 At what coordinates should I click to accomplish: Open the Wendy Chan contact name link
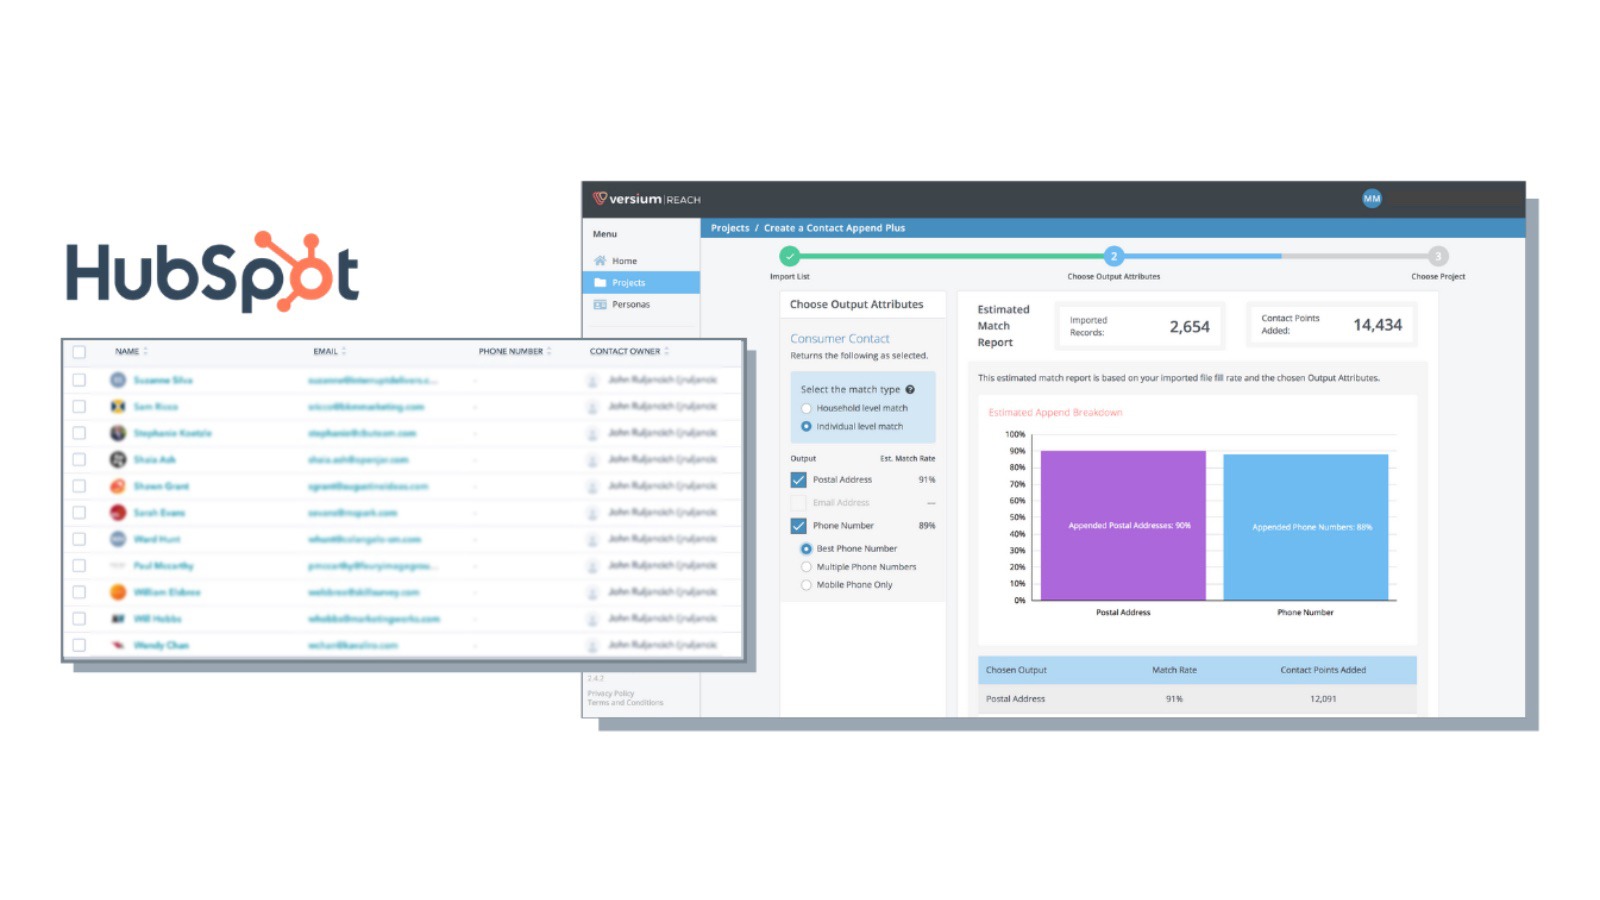[x=161, y=645]
